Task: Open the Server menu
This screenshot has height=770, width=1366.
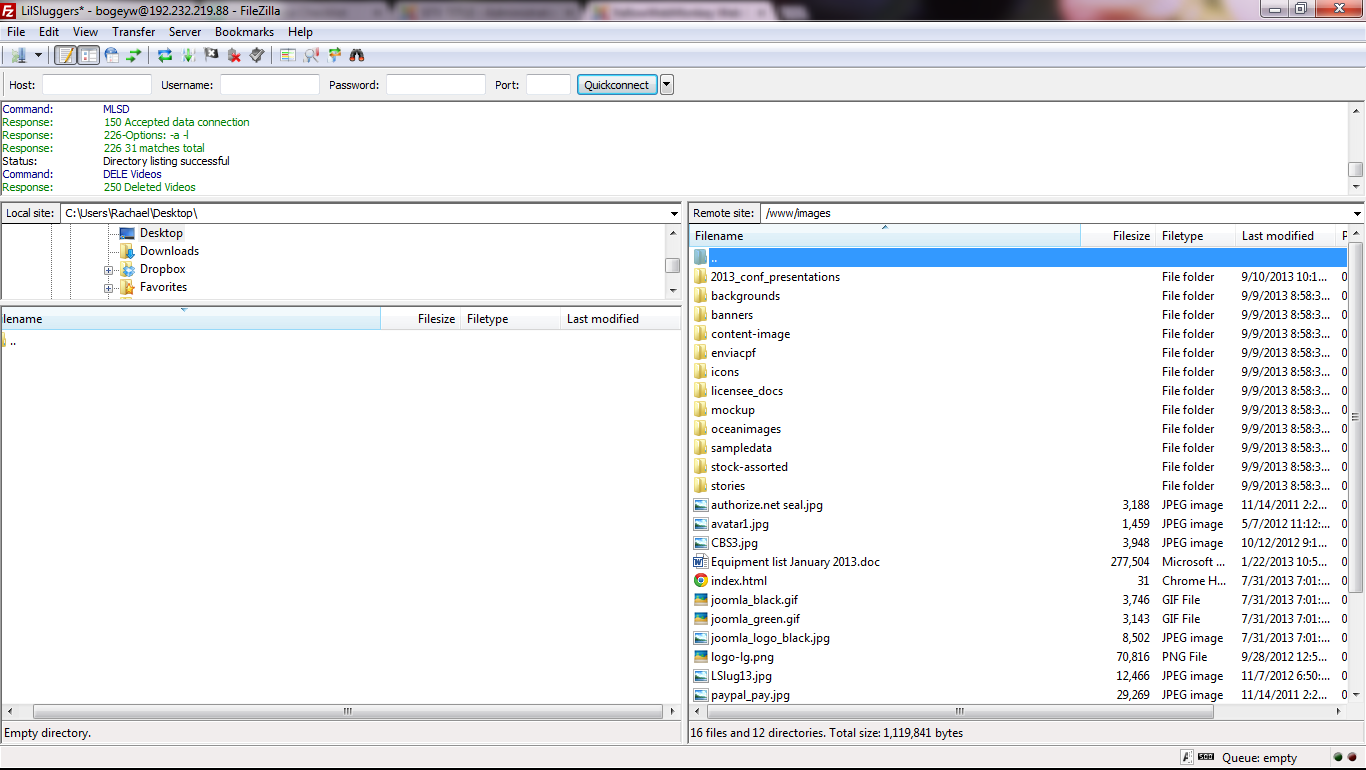Action: pyautogui.click(x=185, y=32)
